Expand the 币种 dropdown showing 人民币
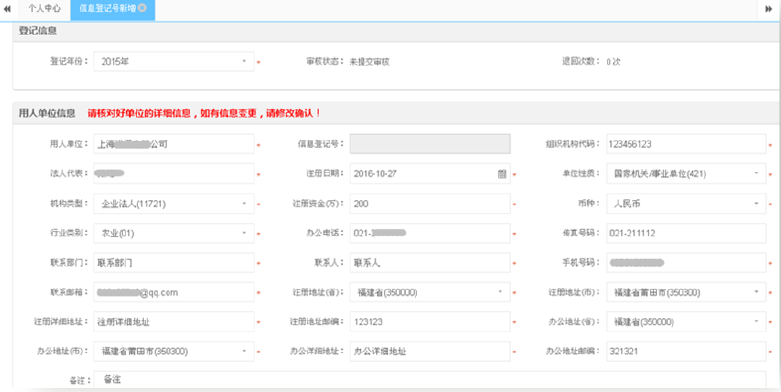The width and height of the screenshot is (781, 392). tap(686, 204)
